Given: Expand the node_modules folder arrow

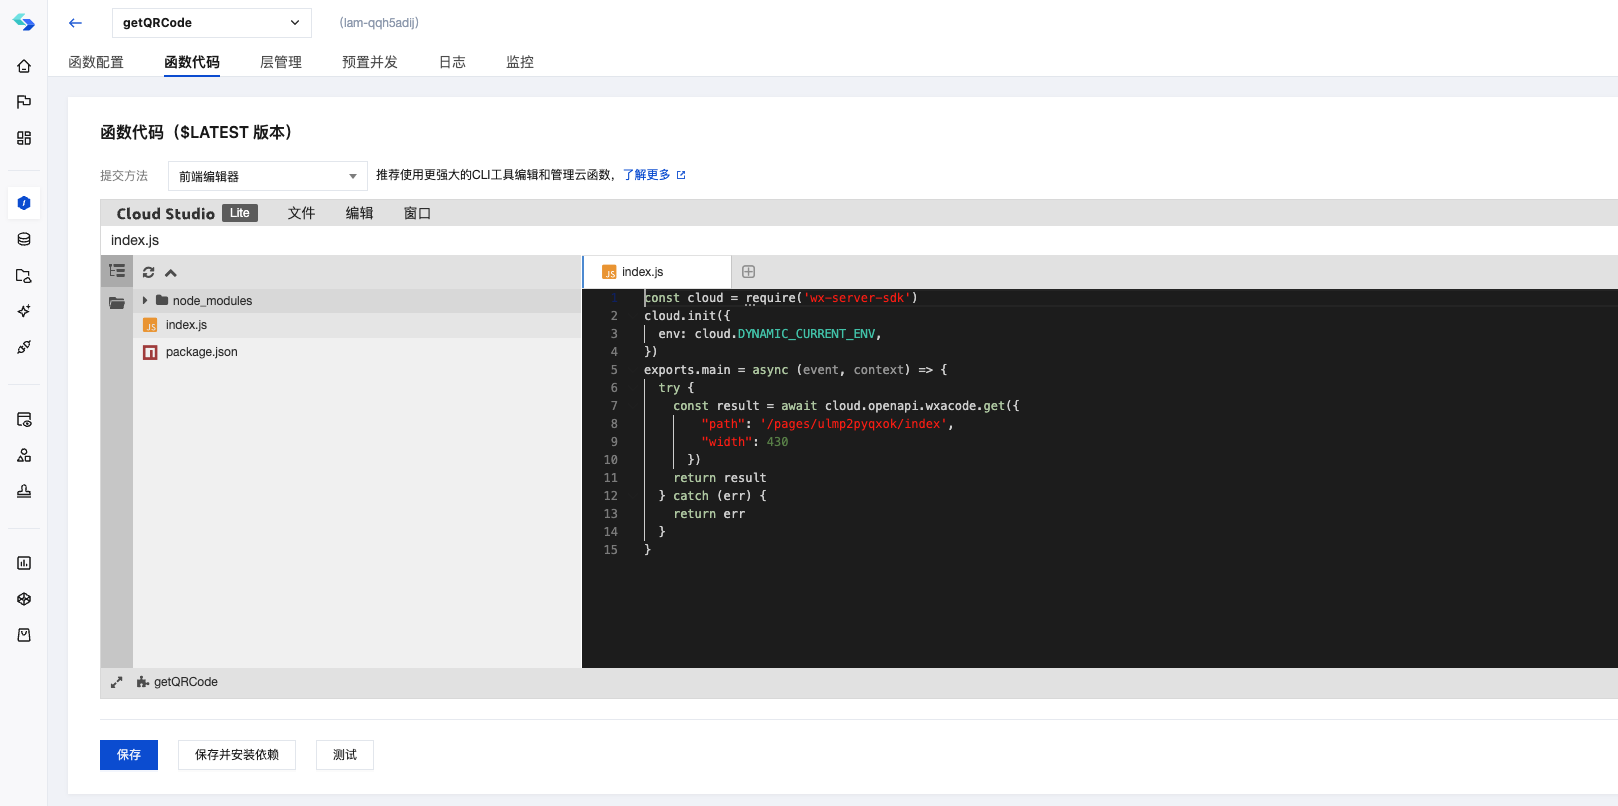Looking at the screenshot, I should click(145, 300).
